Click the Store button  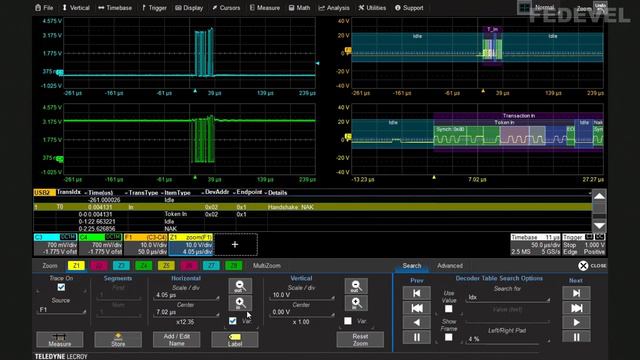point(118,340)
